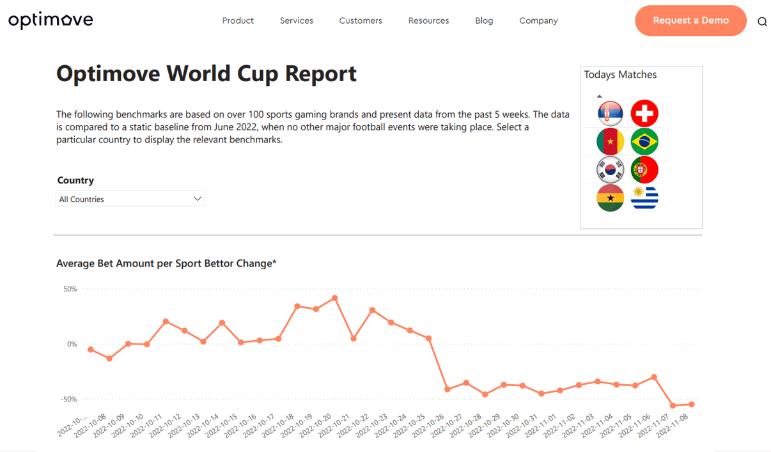
Task: Select the Portugal flag icon
Action: tap(644, 170)
